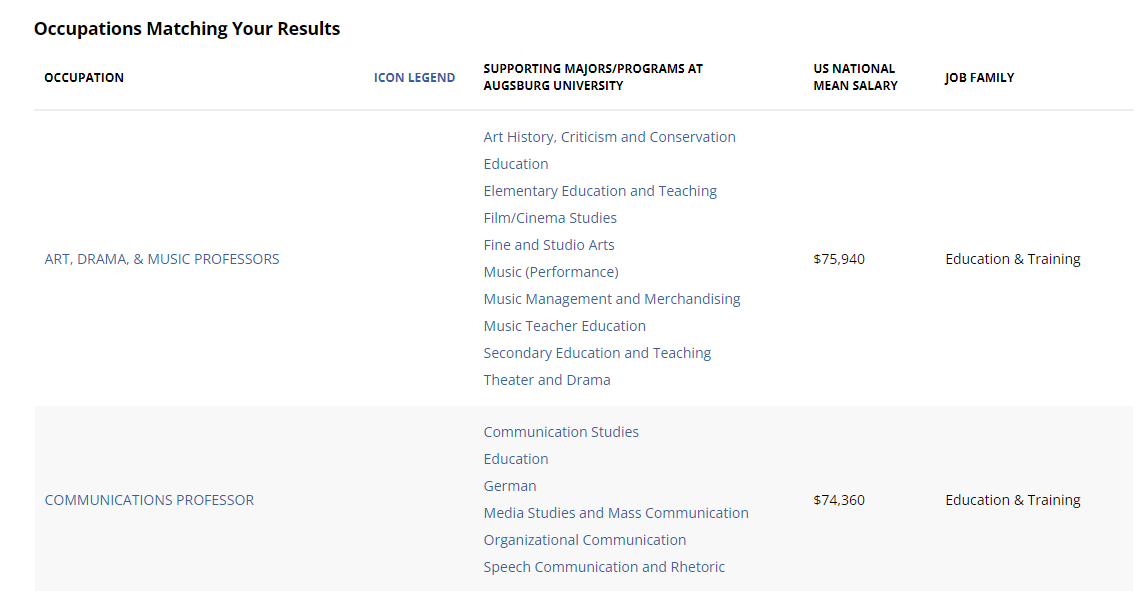Click the OCCUPATION column header

click(x=84, y=77)
